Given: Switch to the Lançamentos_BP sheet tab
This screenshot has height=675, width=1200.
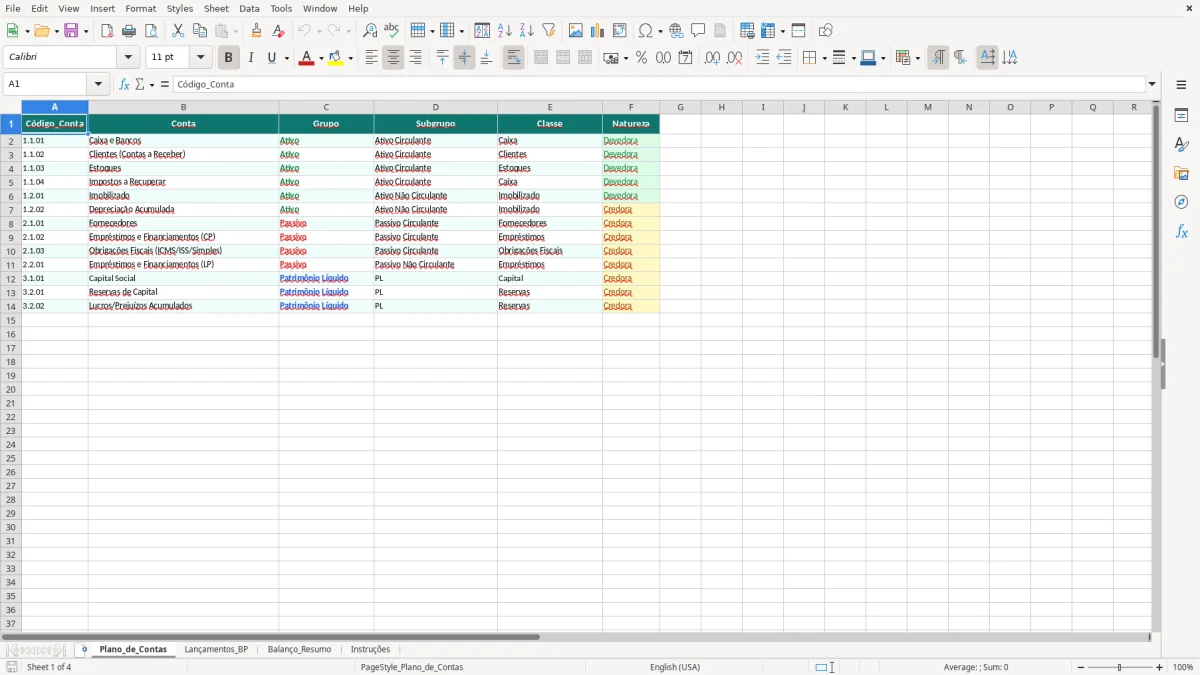Looking at the screenshot, I should (x=216, y=648).
